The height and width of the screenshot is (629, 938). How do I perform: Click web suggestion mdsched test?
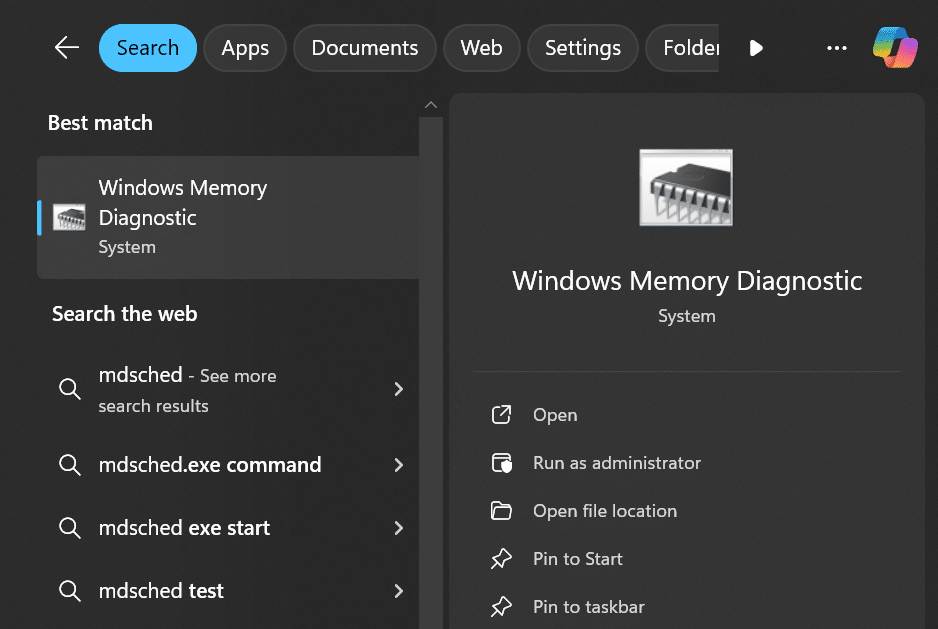click(x=228, y=591)
